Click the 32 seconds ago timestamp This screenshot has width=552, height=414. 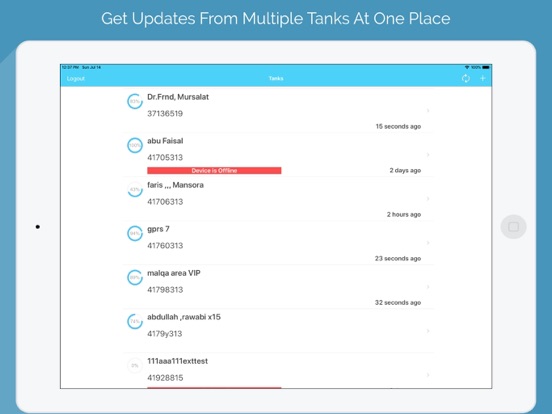click(x=398, y=302)
